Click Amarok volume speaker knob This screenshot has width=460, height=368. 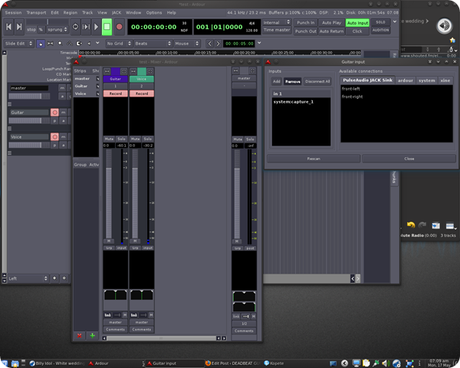pyautogui.click(x=444, y=26)
